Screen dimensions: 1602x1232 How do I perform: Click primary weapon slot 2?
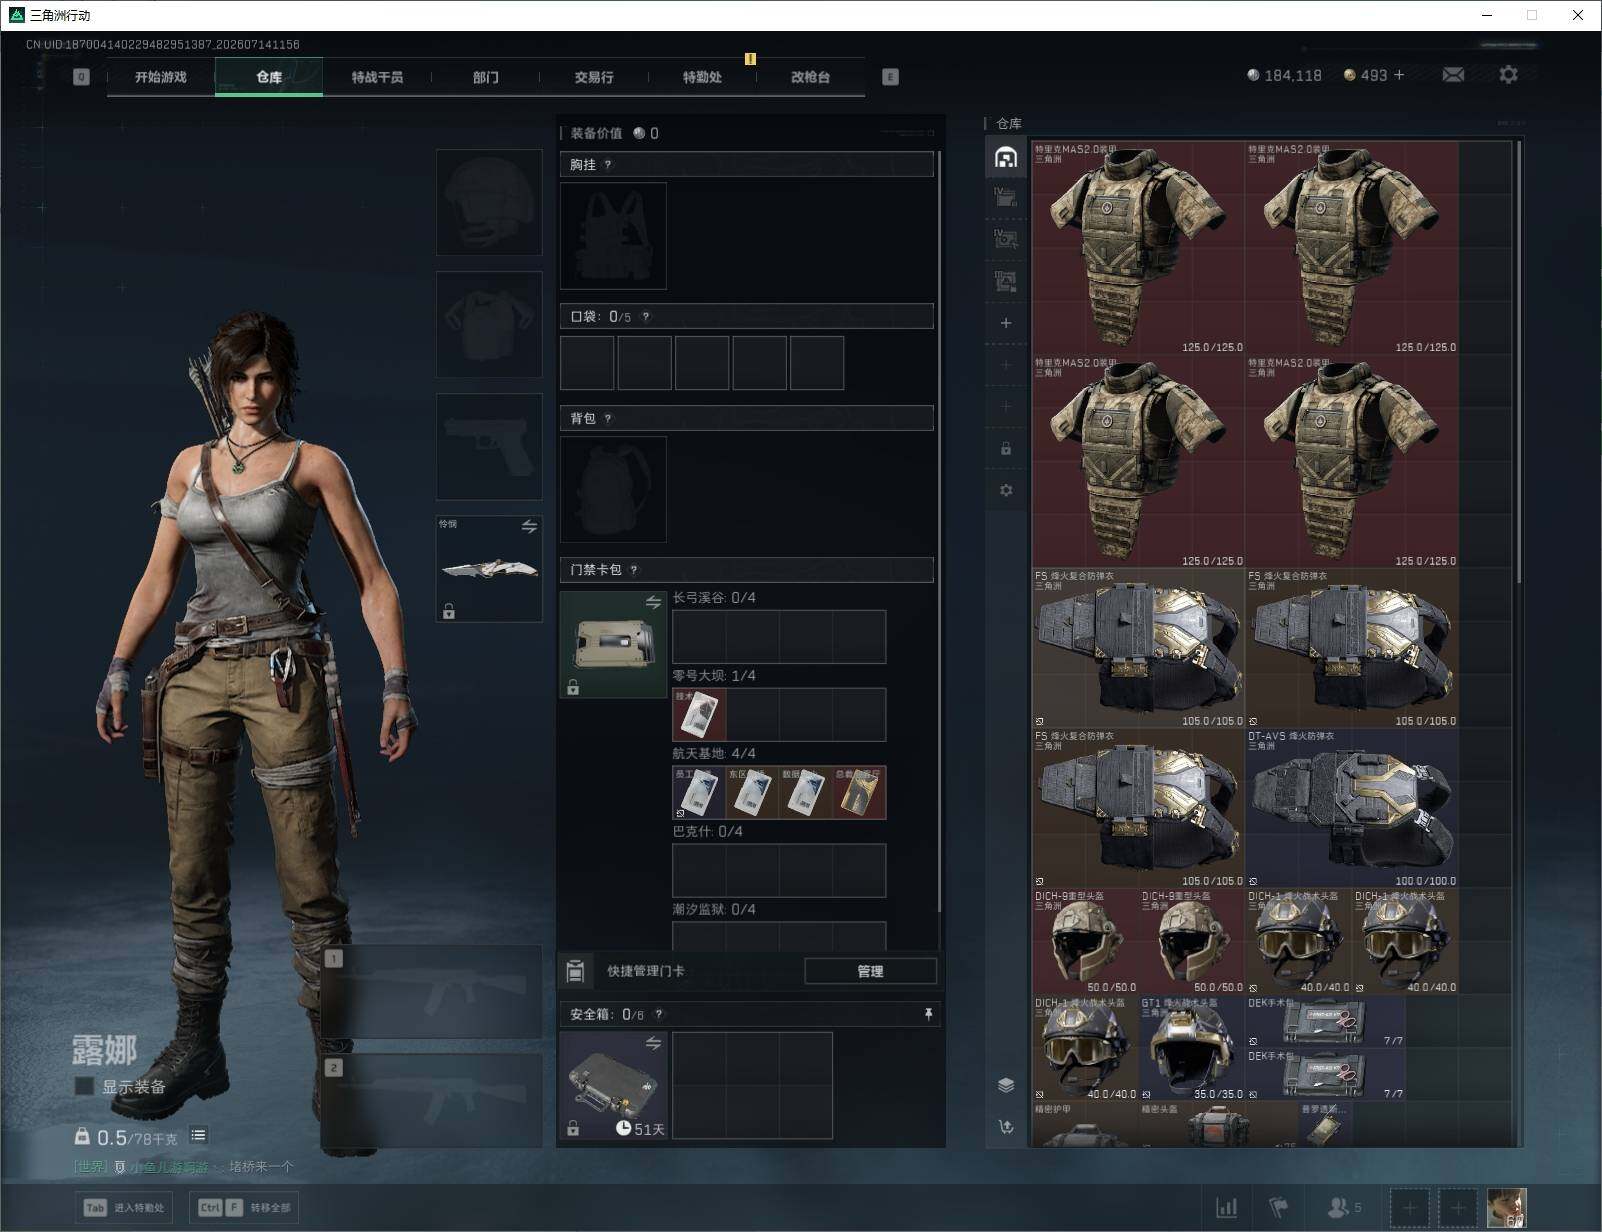432,1100
